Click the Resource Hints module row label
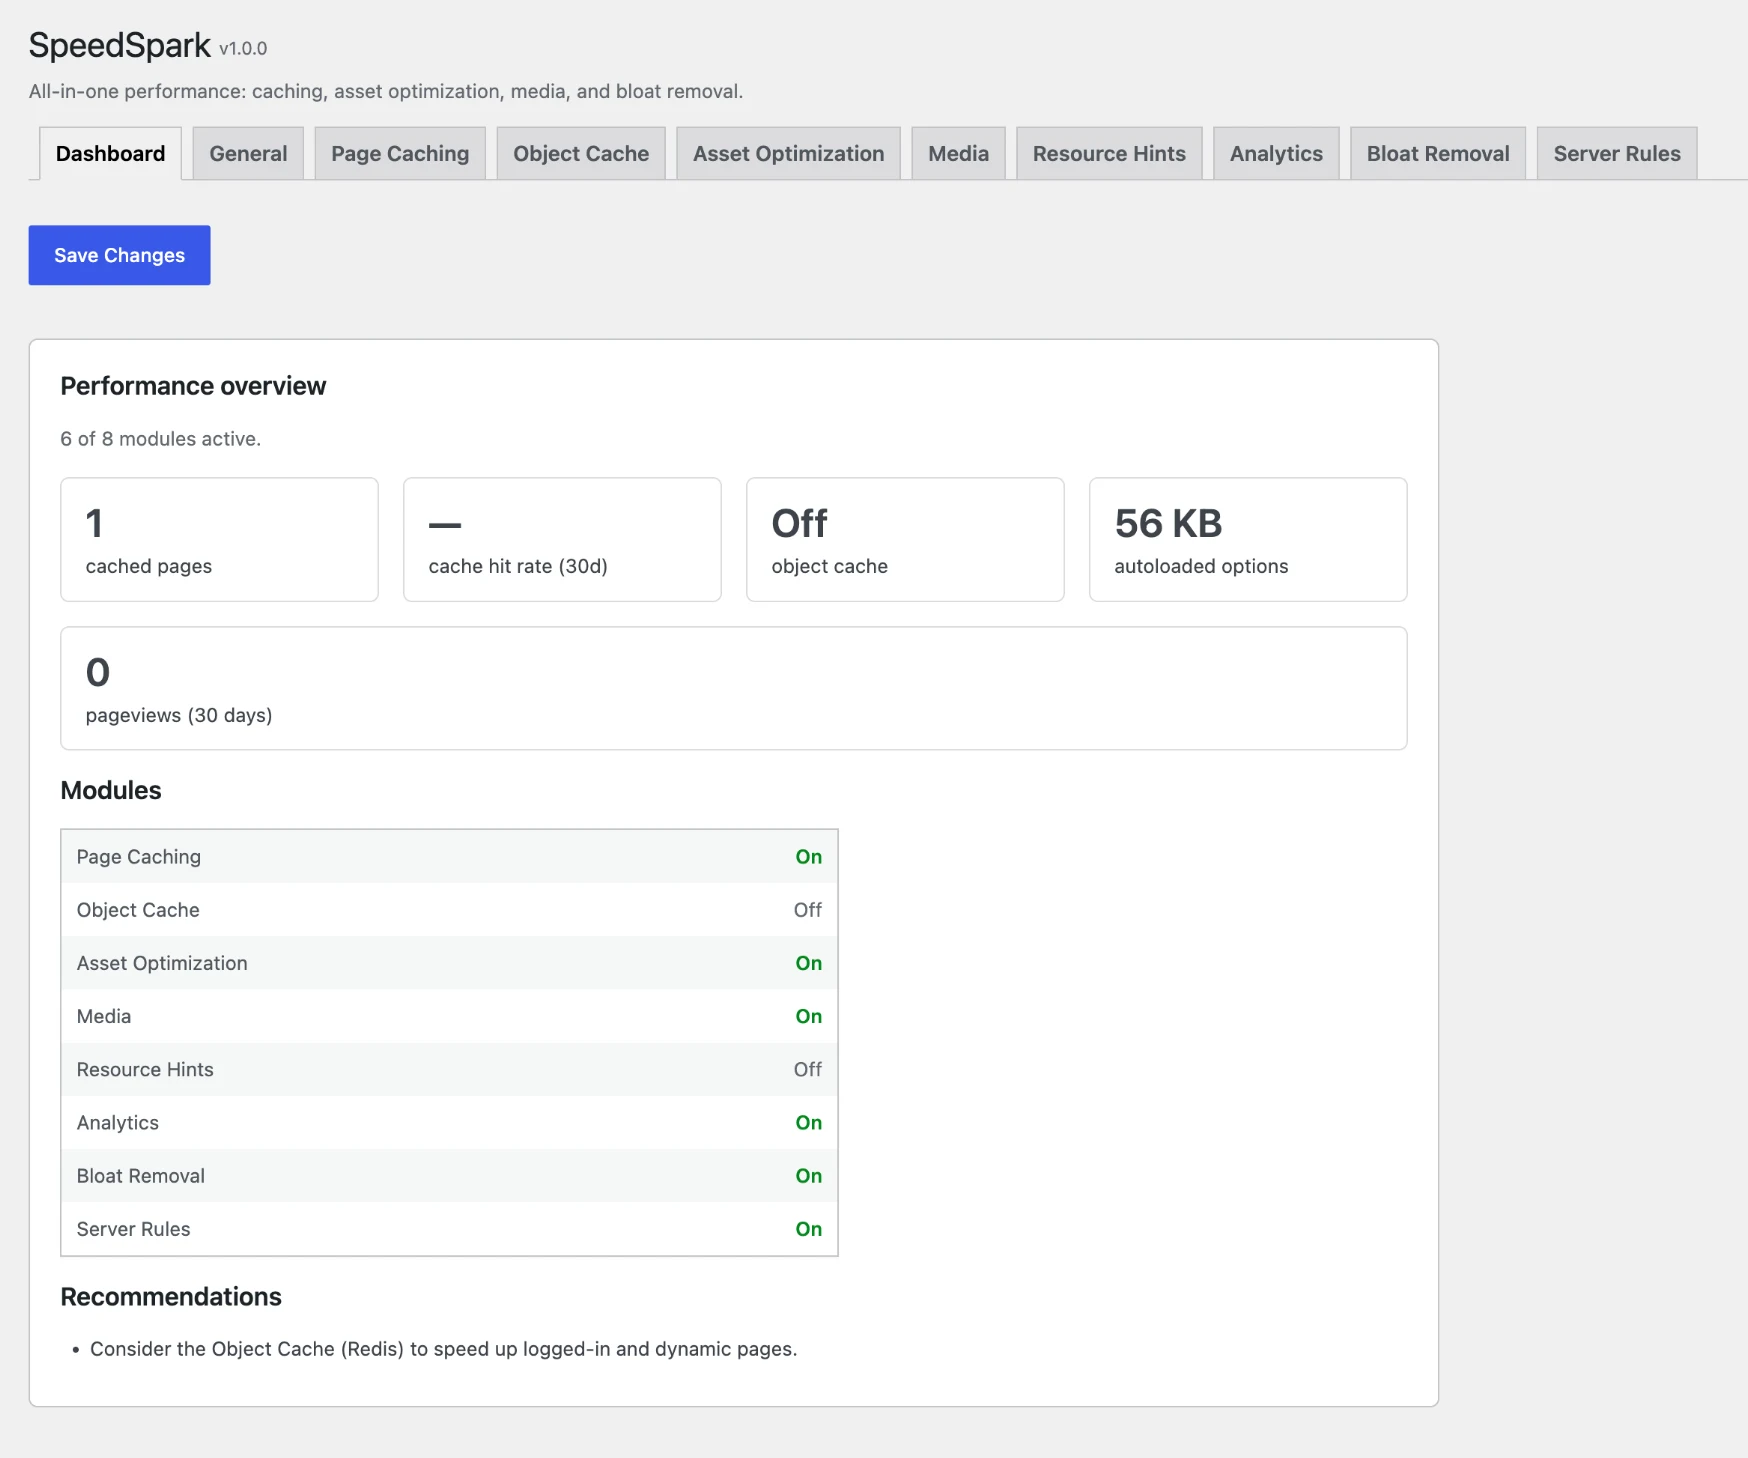 pyautogui.click(x=145, y=1069)
